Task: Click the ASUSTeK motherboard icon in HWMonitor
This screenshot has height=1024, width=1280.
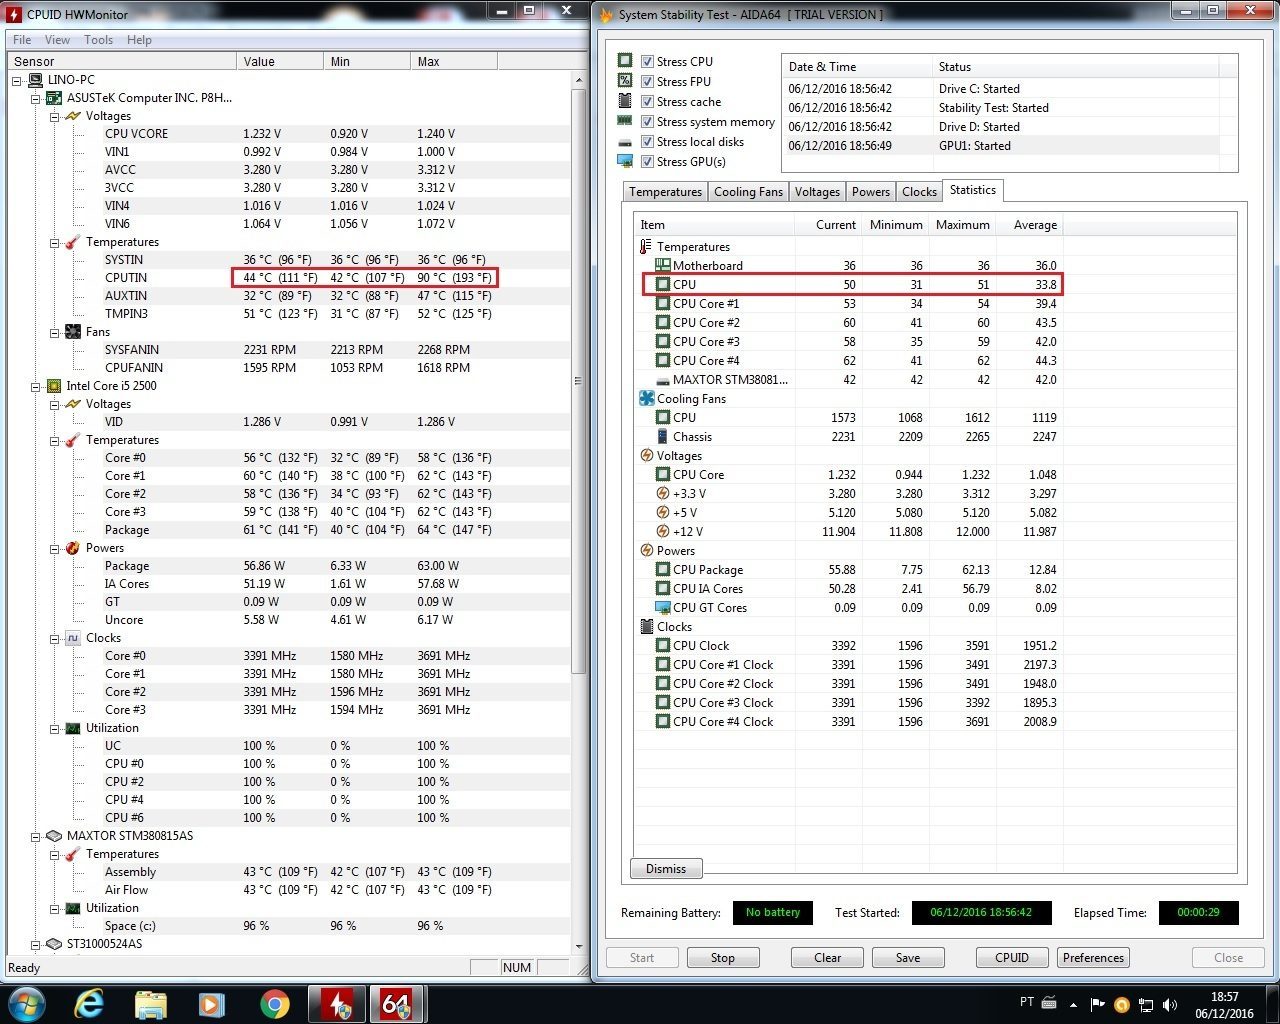Action: [55, 98]
